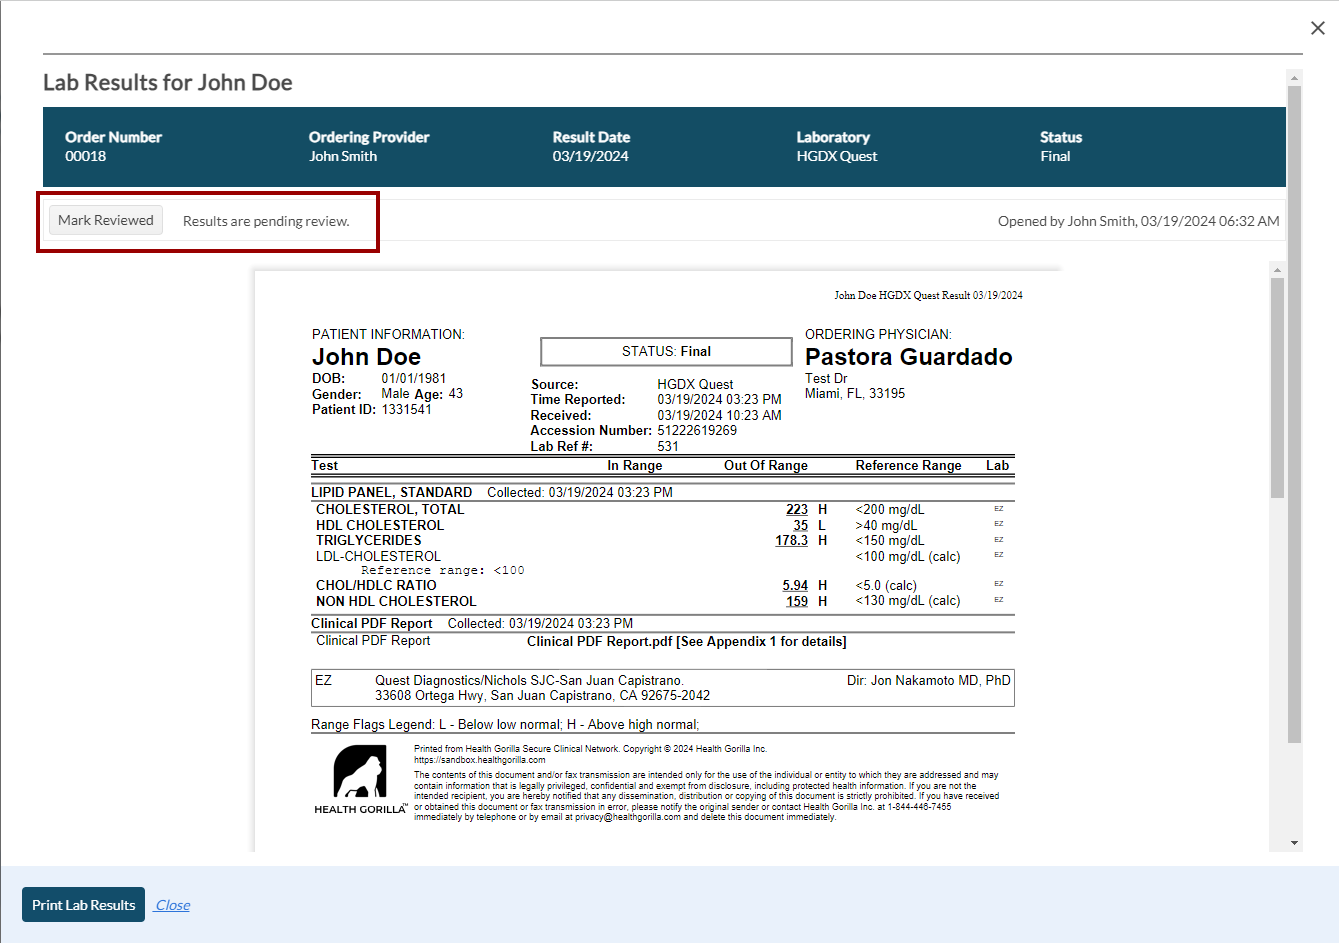1339x943 pixels.
Task: Click the 'Results are pending review' message
Action: pyautogui.click(x=266, y=221)
